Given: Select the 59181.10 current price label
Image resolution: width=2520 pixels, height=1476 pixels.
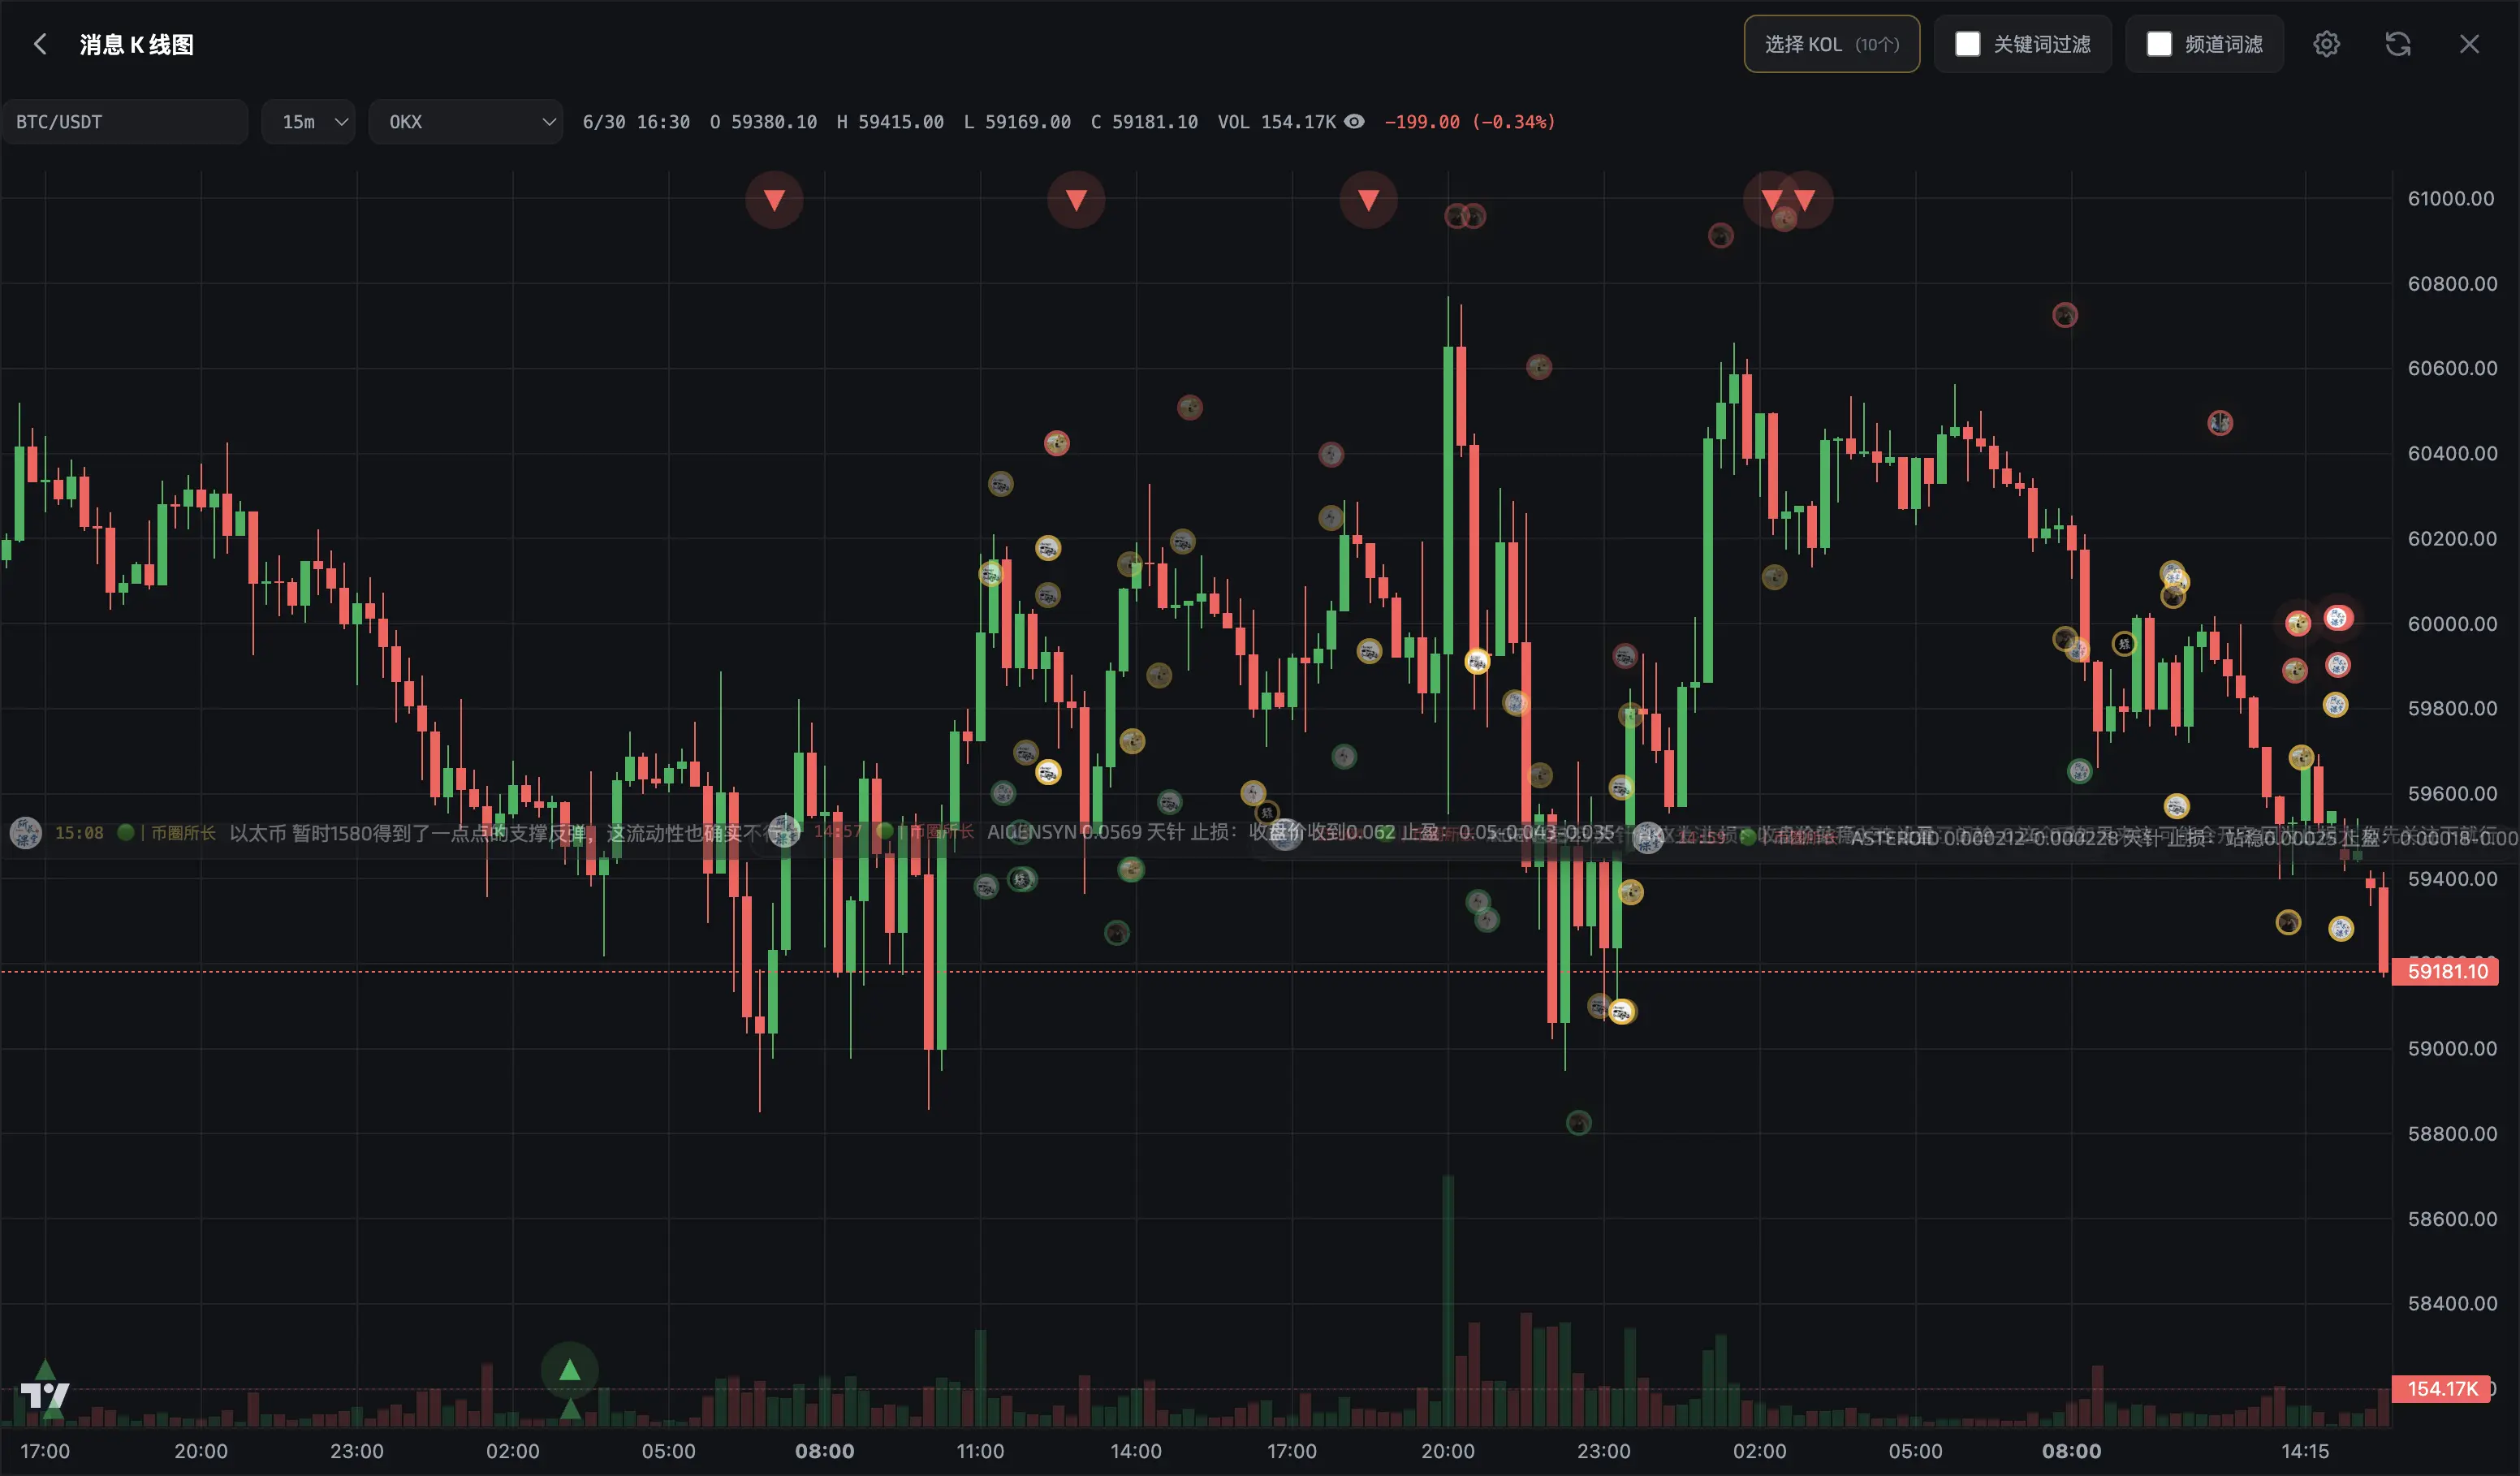Looking at the screenshot, I should click(x=2446, y=971).
